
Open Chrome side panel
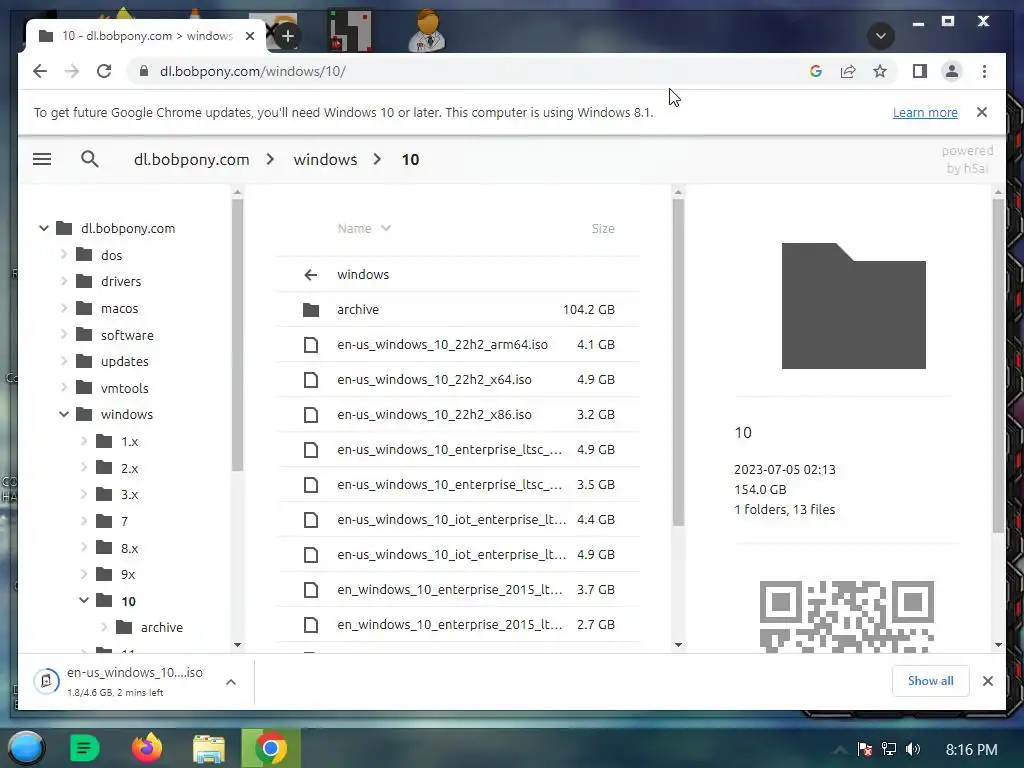tap(920, 71)
